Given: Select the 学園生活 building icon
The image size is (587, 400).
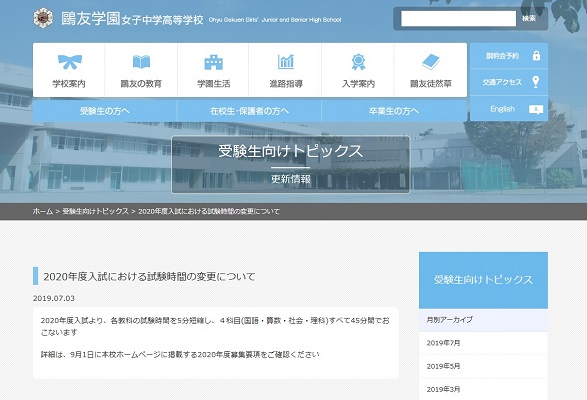Looking at the screenshot, I should click(x=213, y=62).
